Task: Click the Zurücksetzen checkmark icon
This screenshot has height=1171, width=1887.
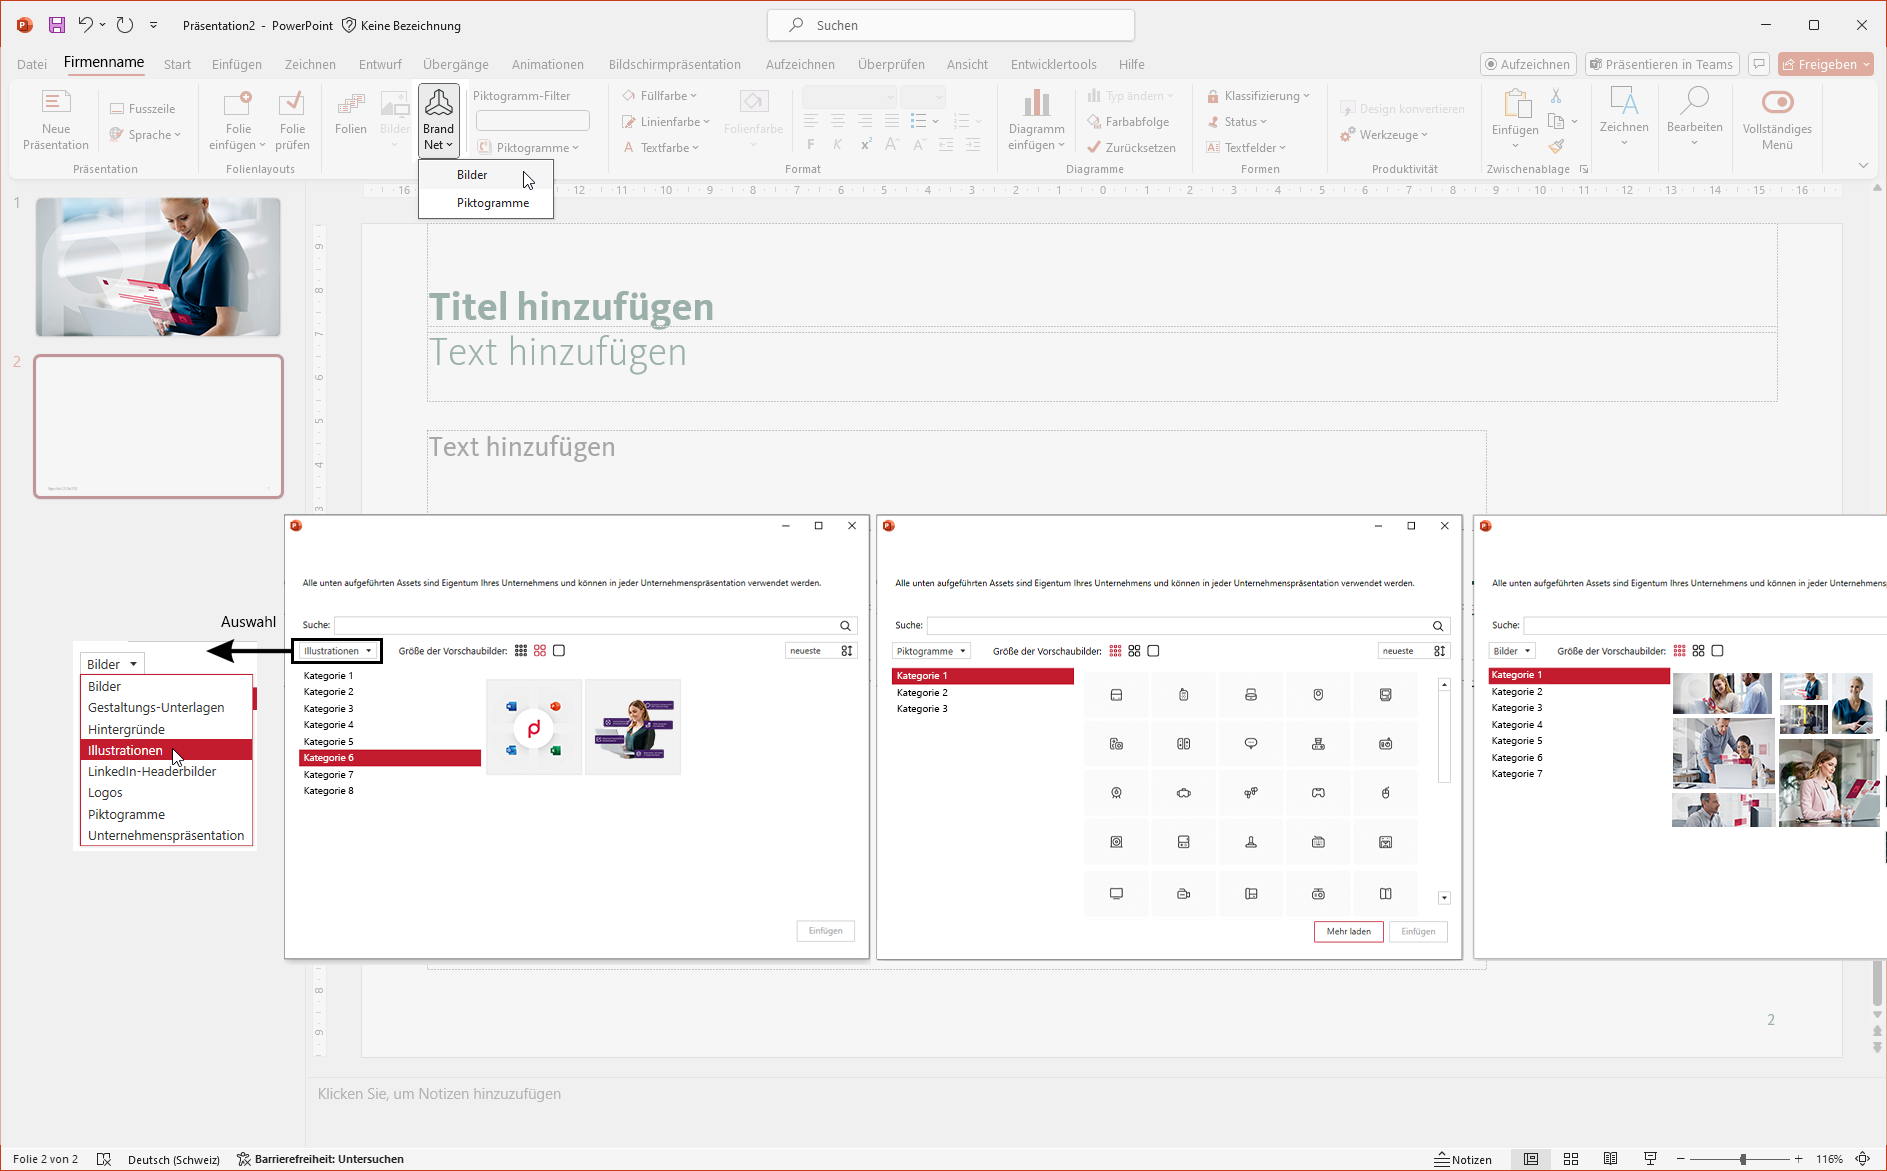Action: pyautogui.click(x=1094, y=147)
